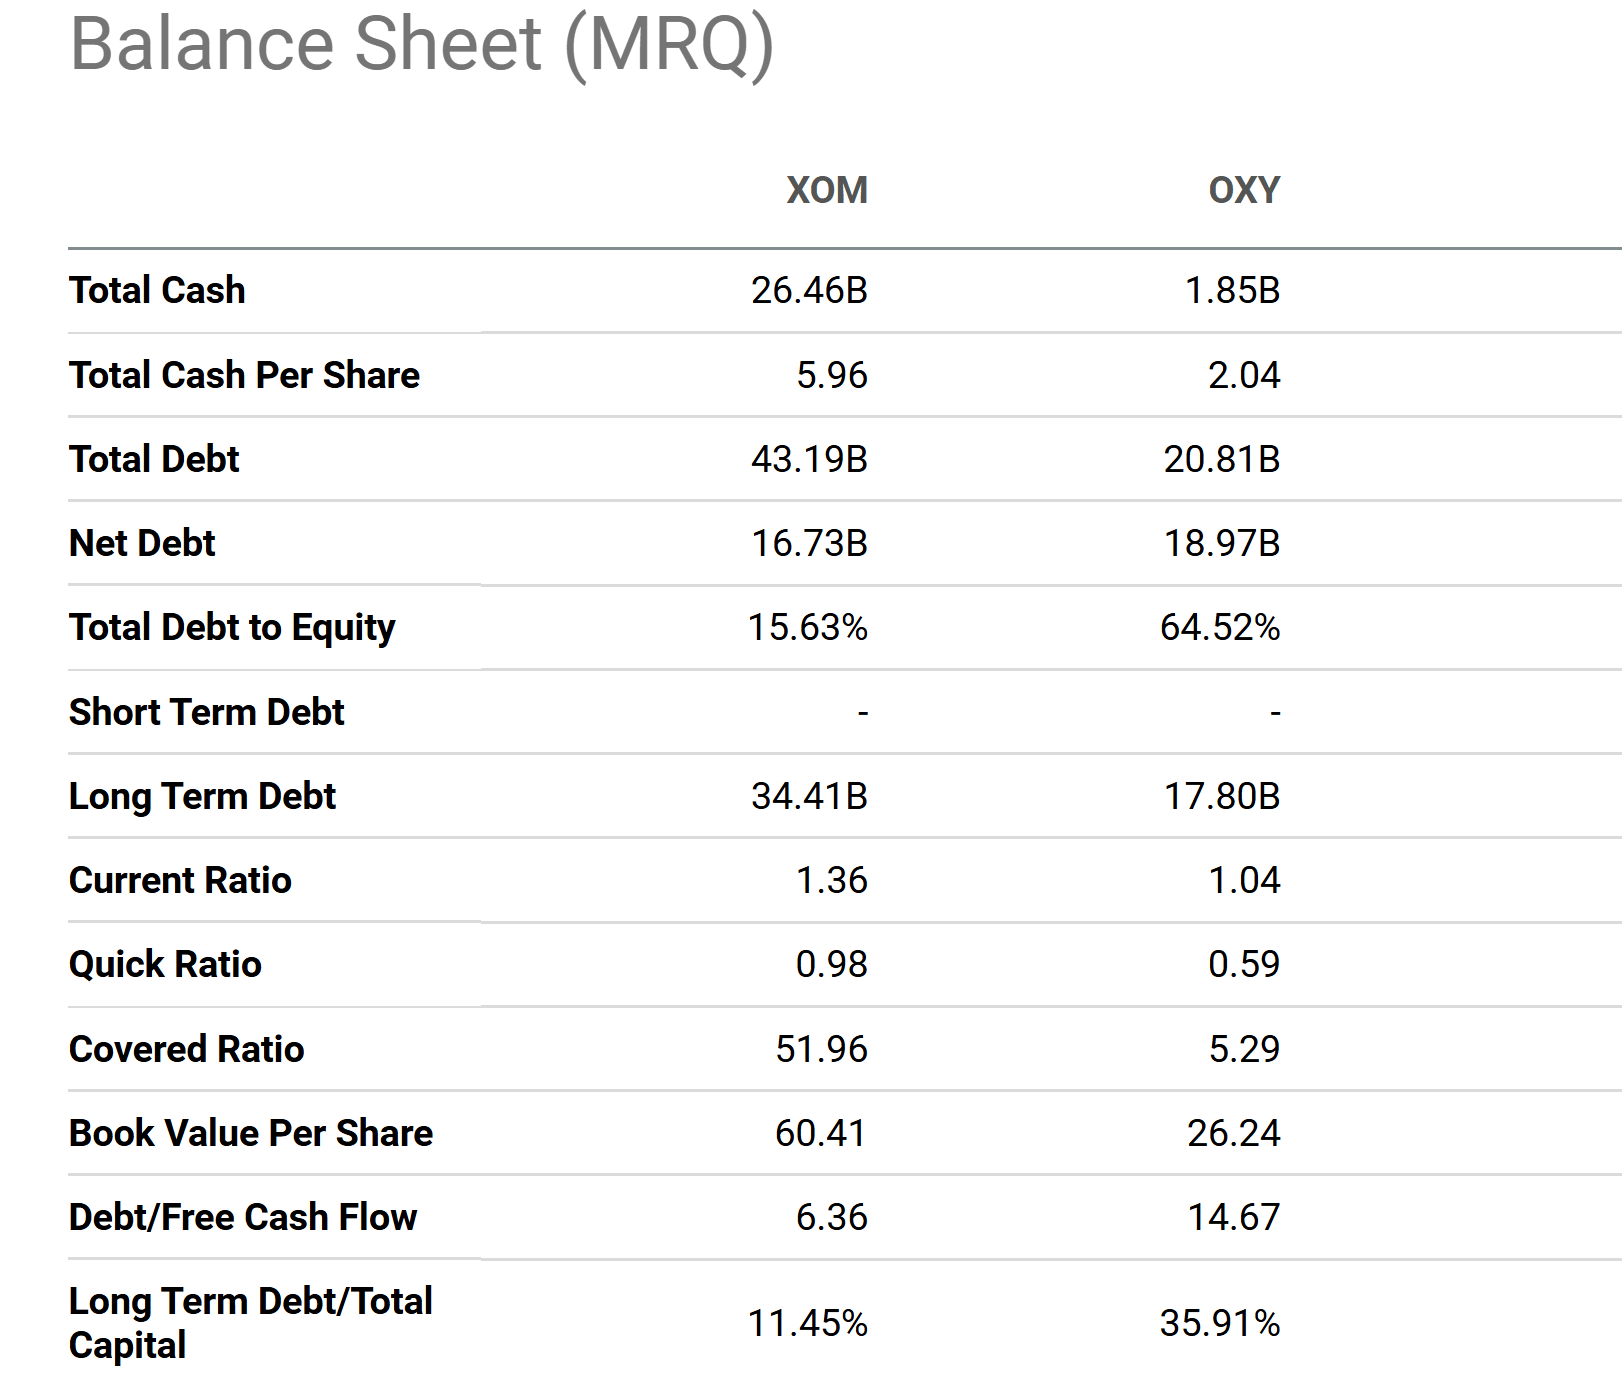Click the Total Debt row label
Image resolution: width=1622 pixels, height=1389 pixels.
point(154,459)
